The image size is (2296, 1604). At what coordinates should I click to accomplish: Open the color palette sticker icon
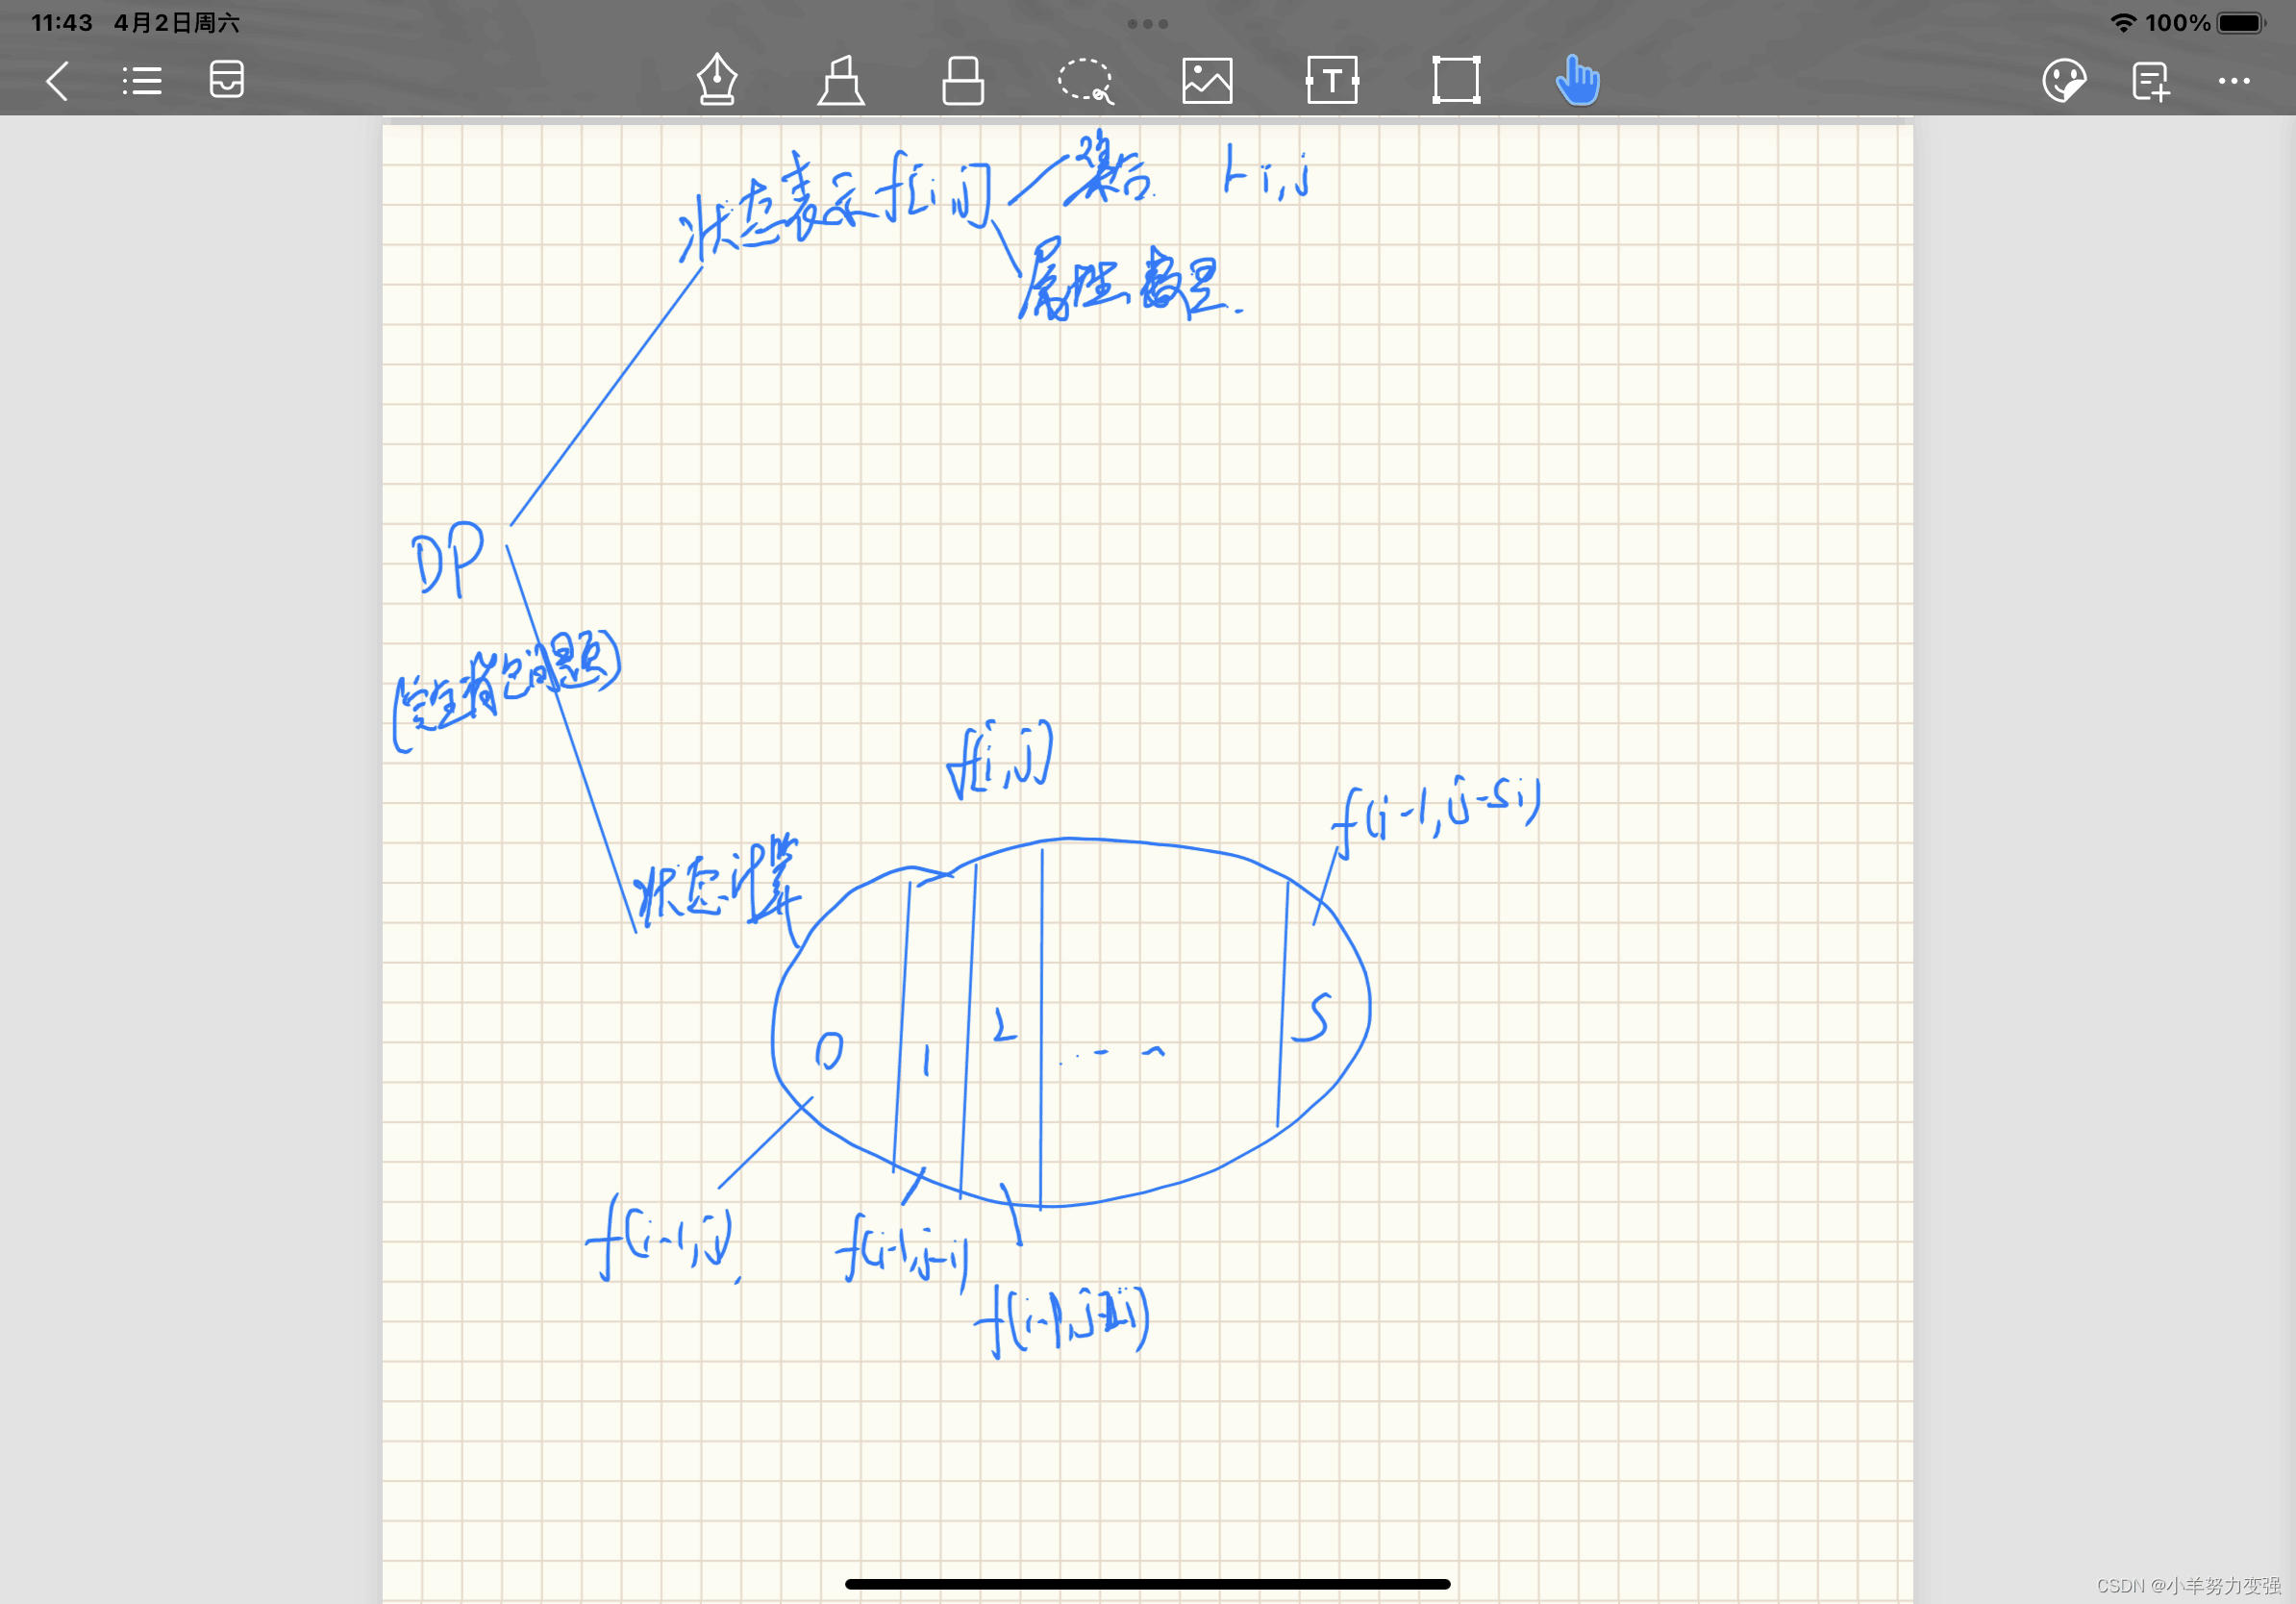tap(2065, 81)
